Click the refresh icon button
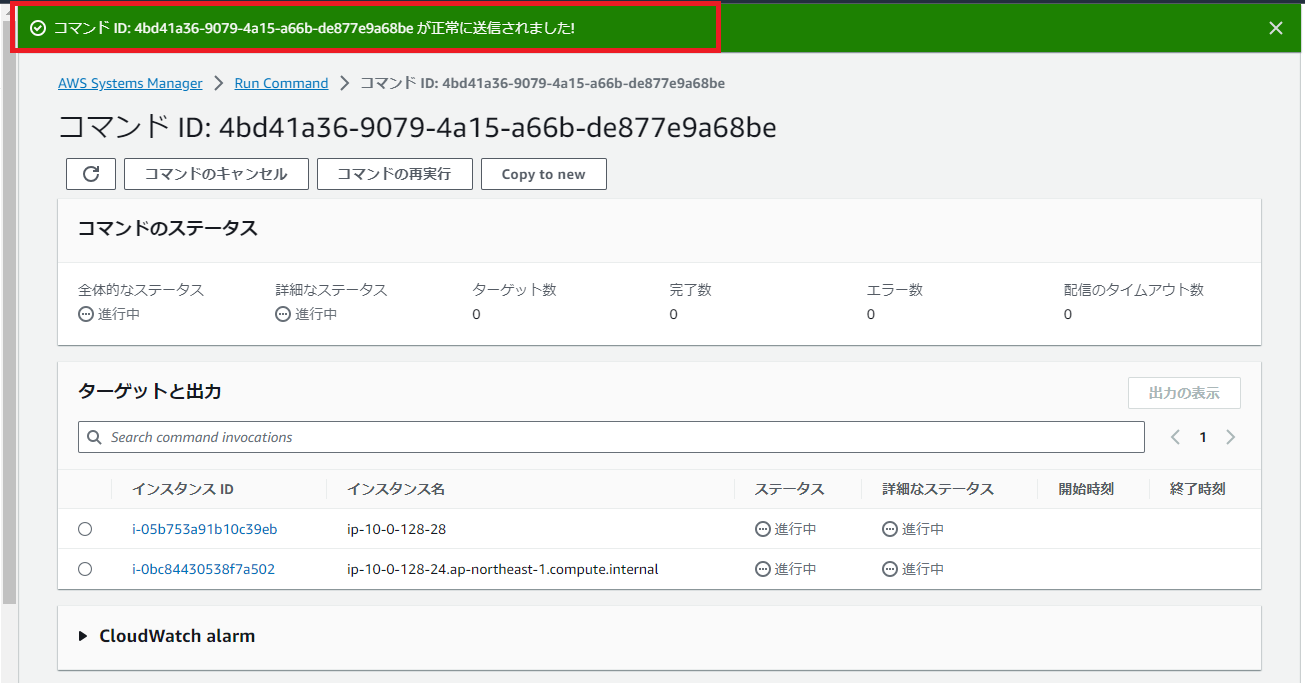The height and width of the screenshot is (683, 1305). (91, 174)
